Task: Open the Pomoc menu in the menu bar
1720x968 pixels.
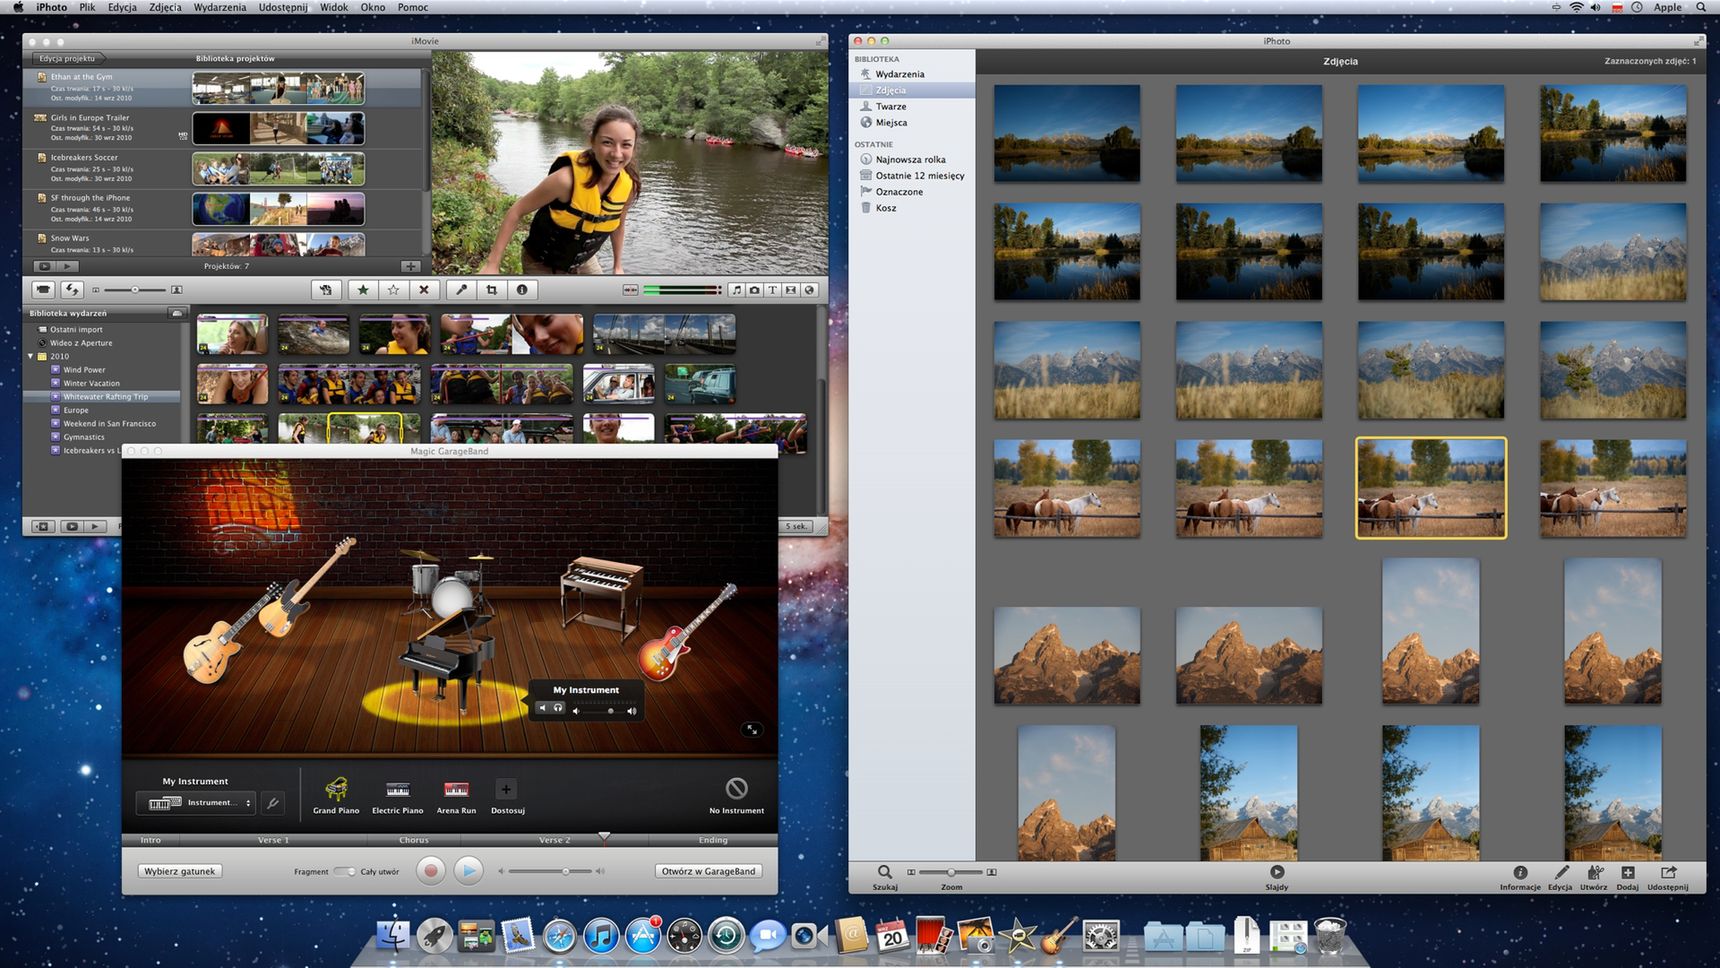Action: point(413,7)
